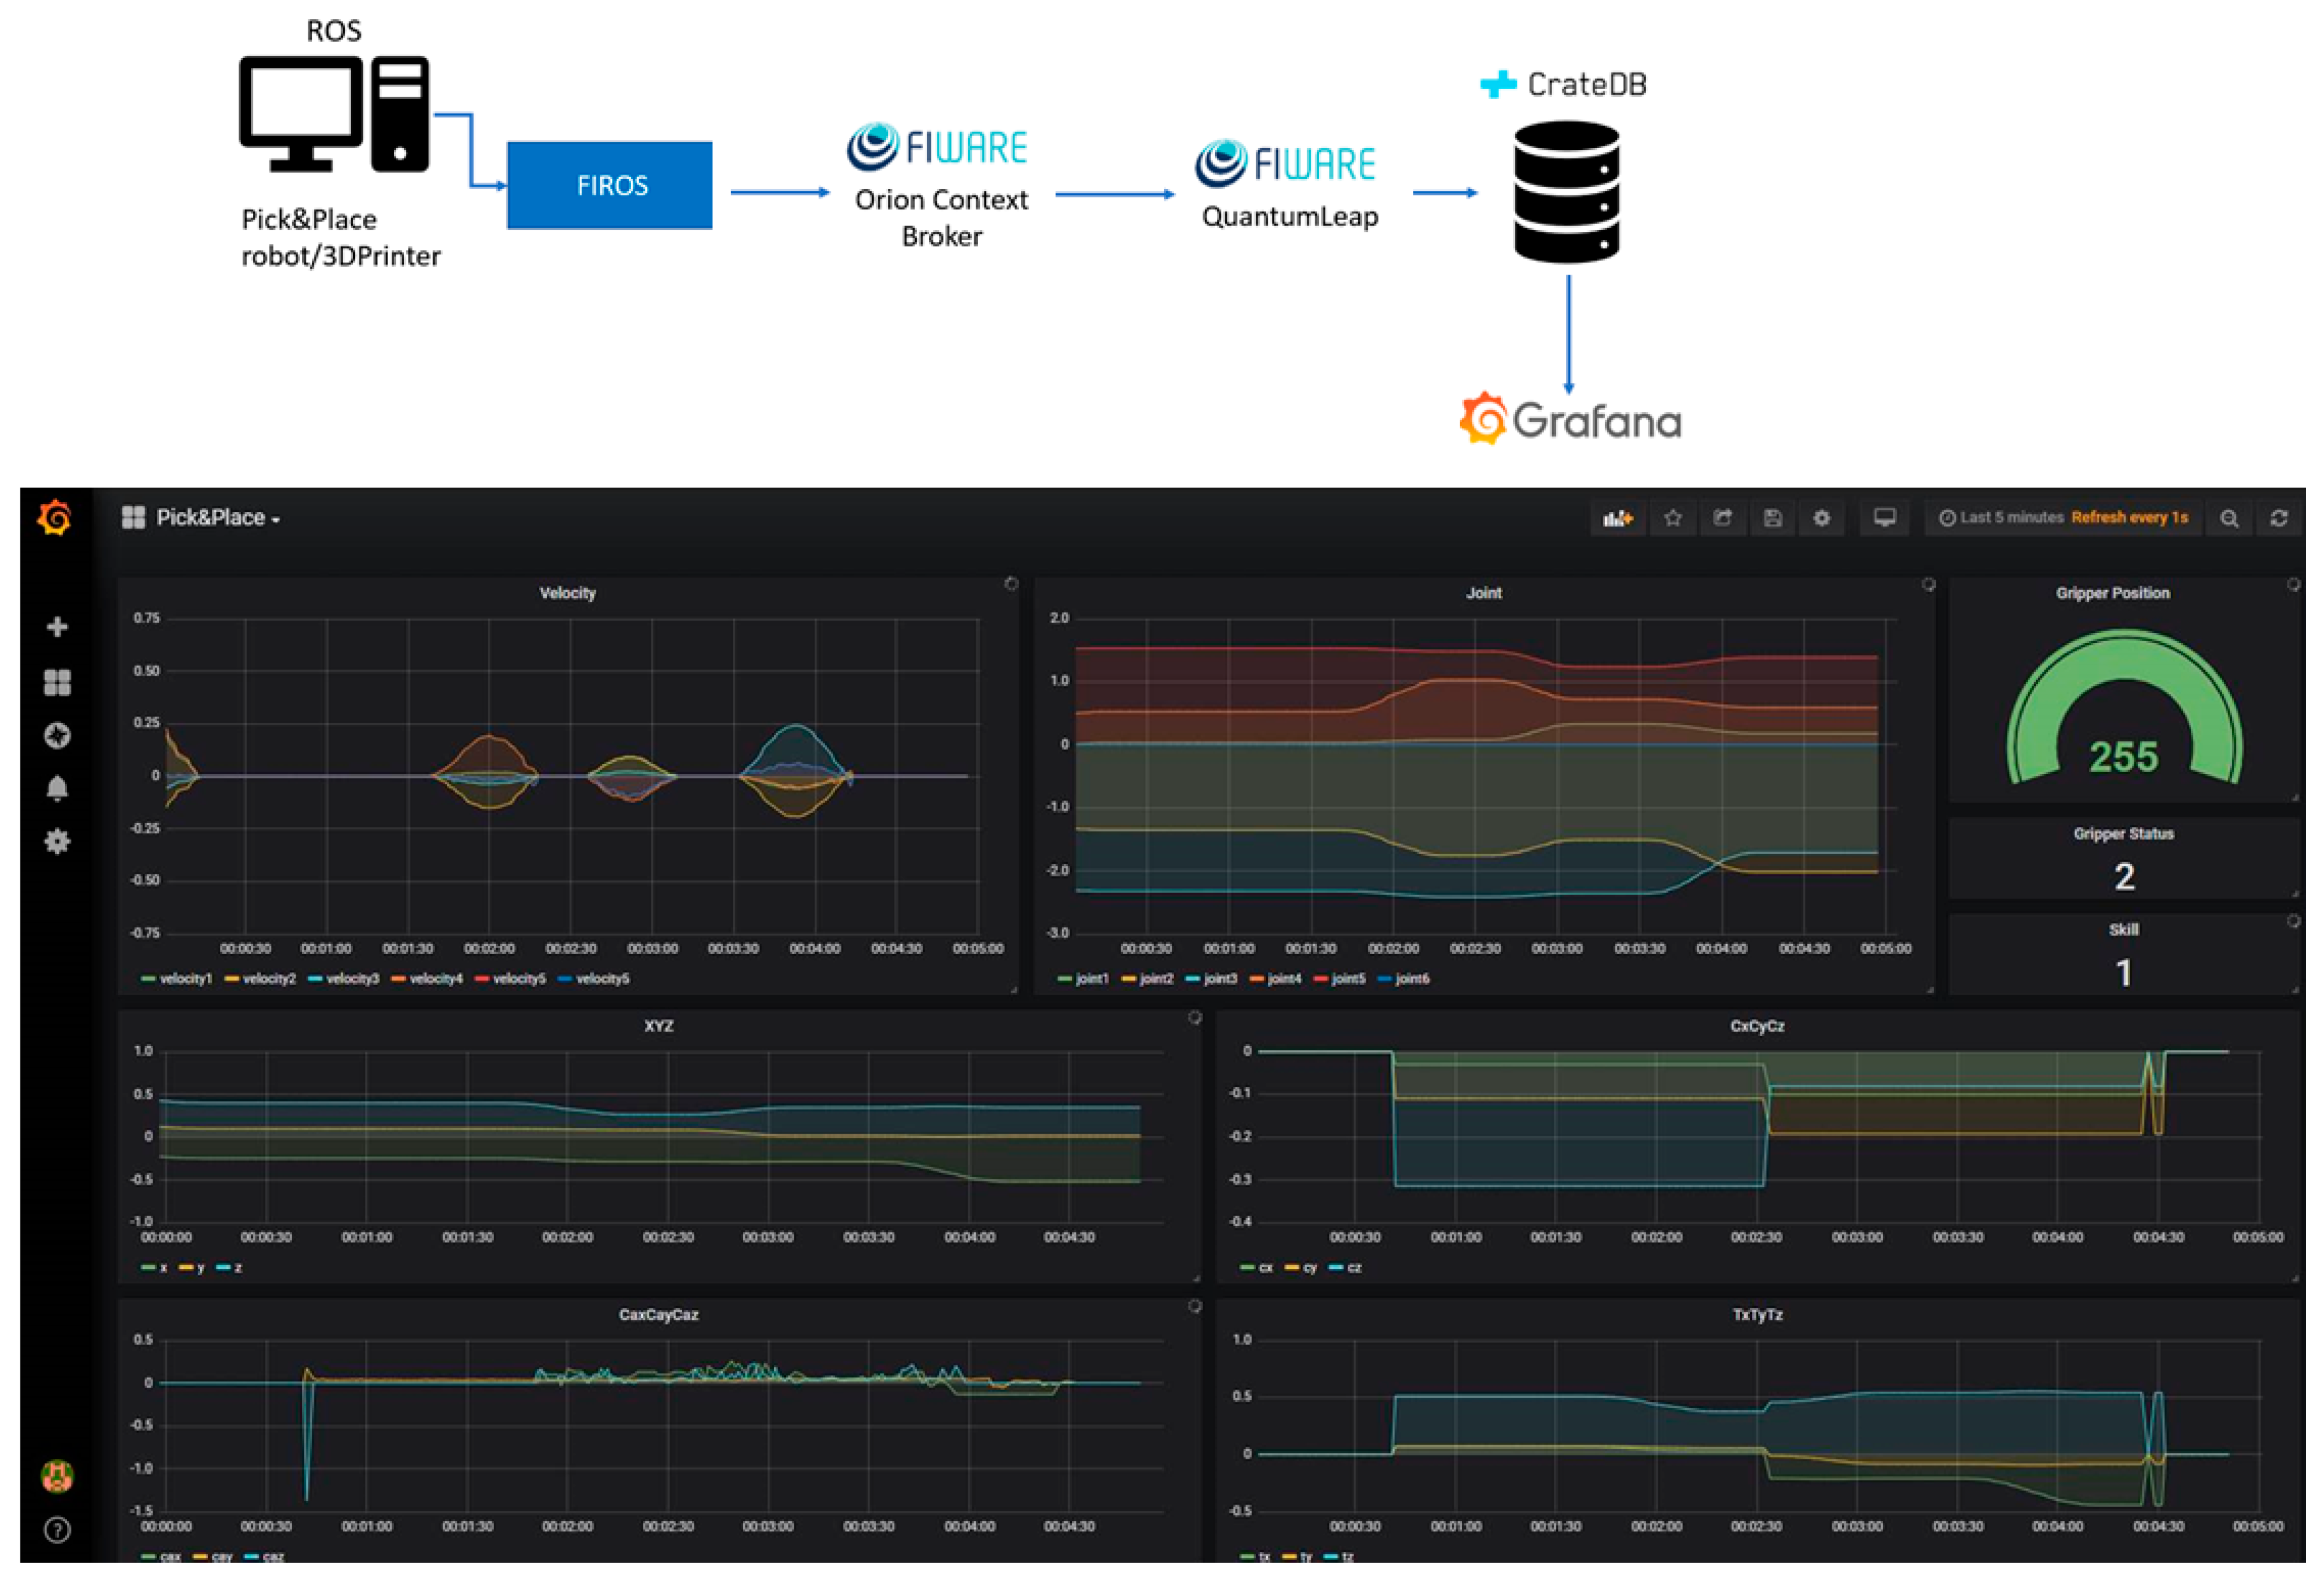Image resolution: width=2324 pixels, height=1587 pixels.
Task: Toggle the velocity1 series in Velocity legend
Action: click(x=185, y=979)
